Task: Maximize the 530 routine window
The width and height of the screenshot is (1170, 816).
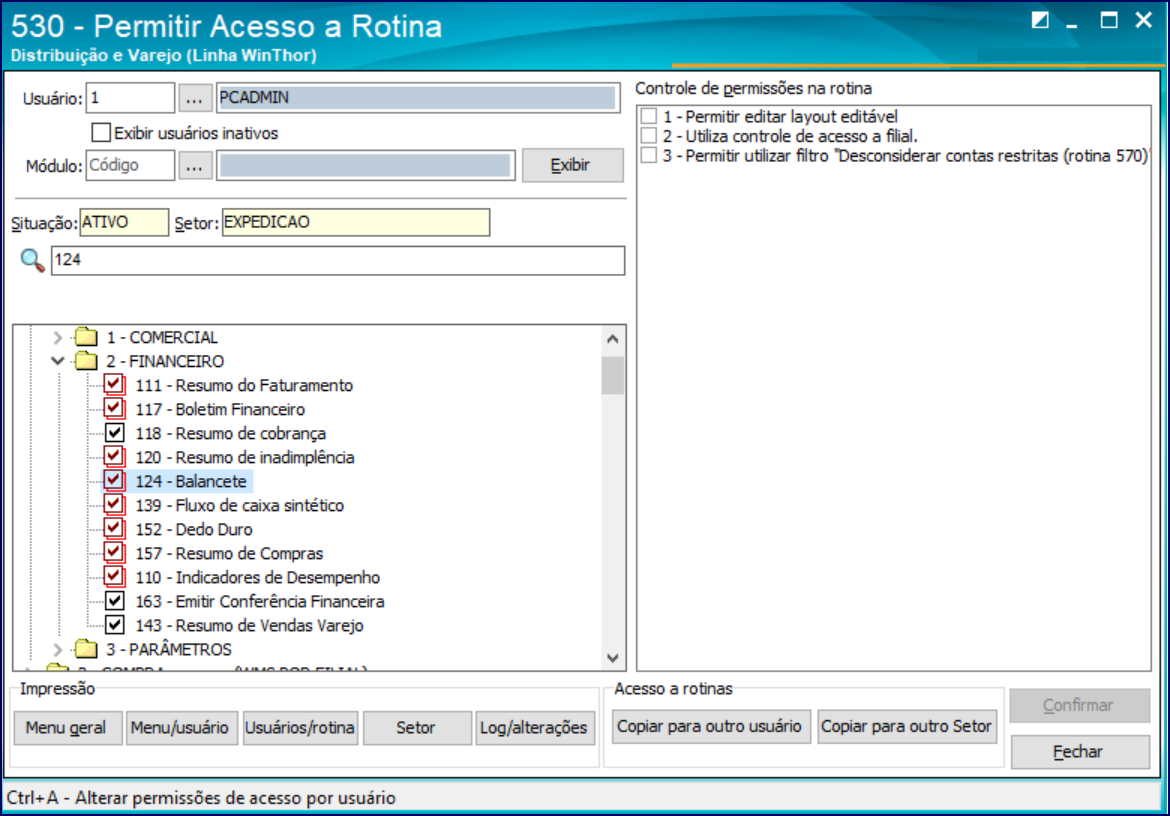Action: tap(1109, 20)
